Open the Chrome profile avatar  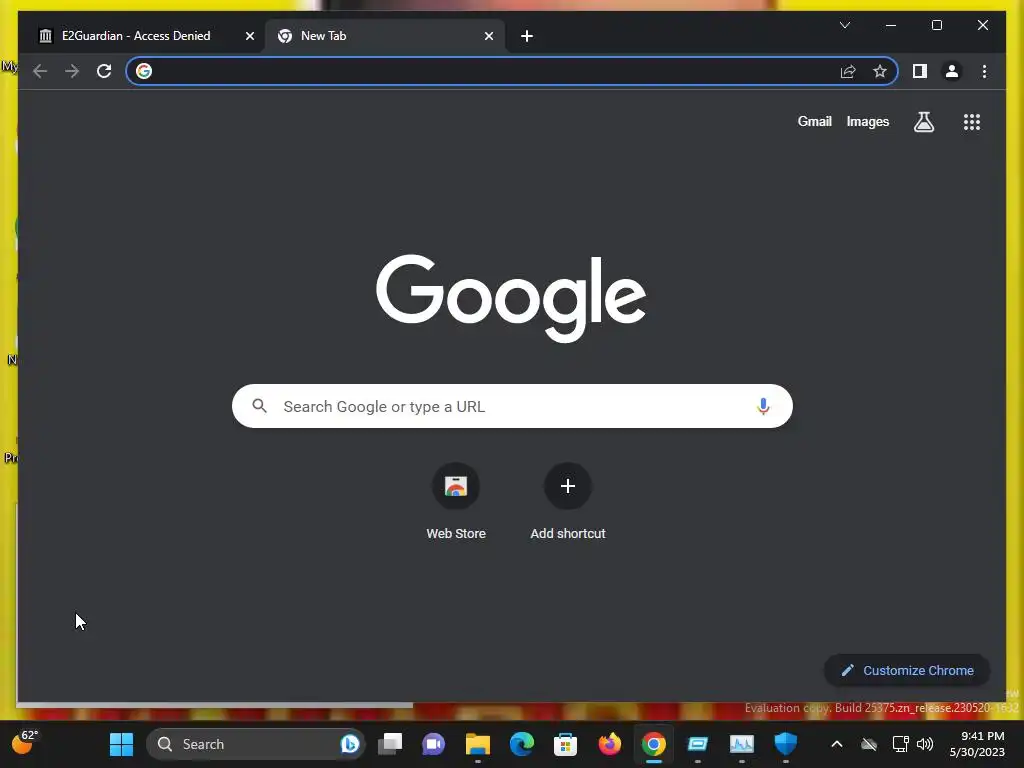pyautogui.click(x=952, y=71)
